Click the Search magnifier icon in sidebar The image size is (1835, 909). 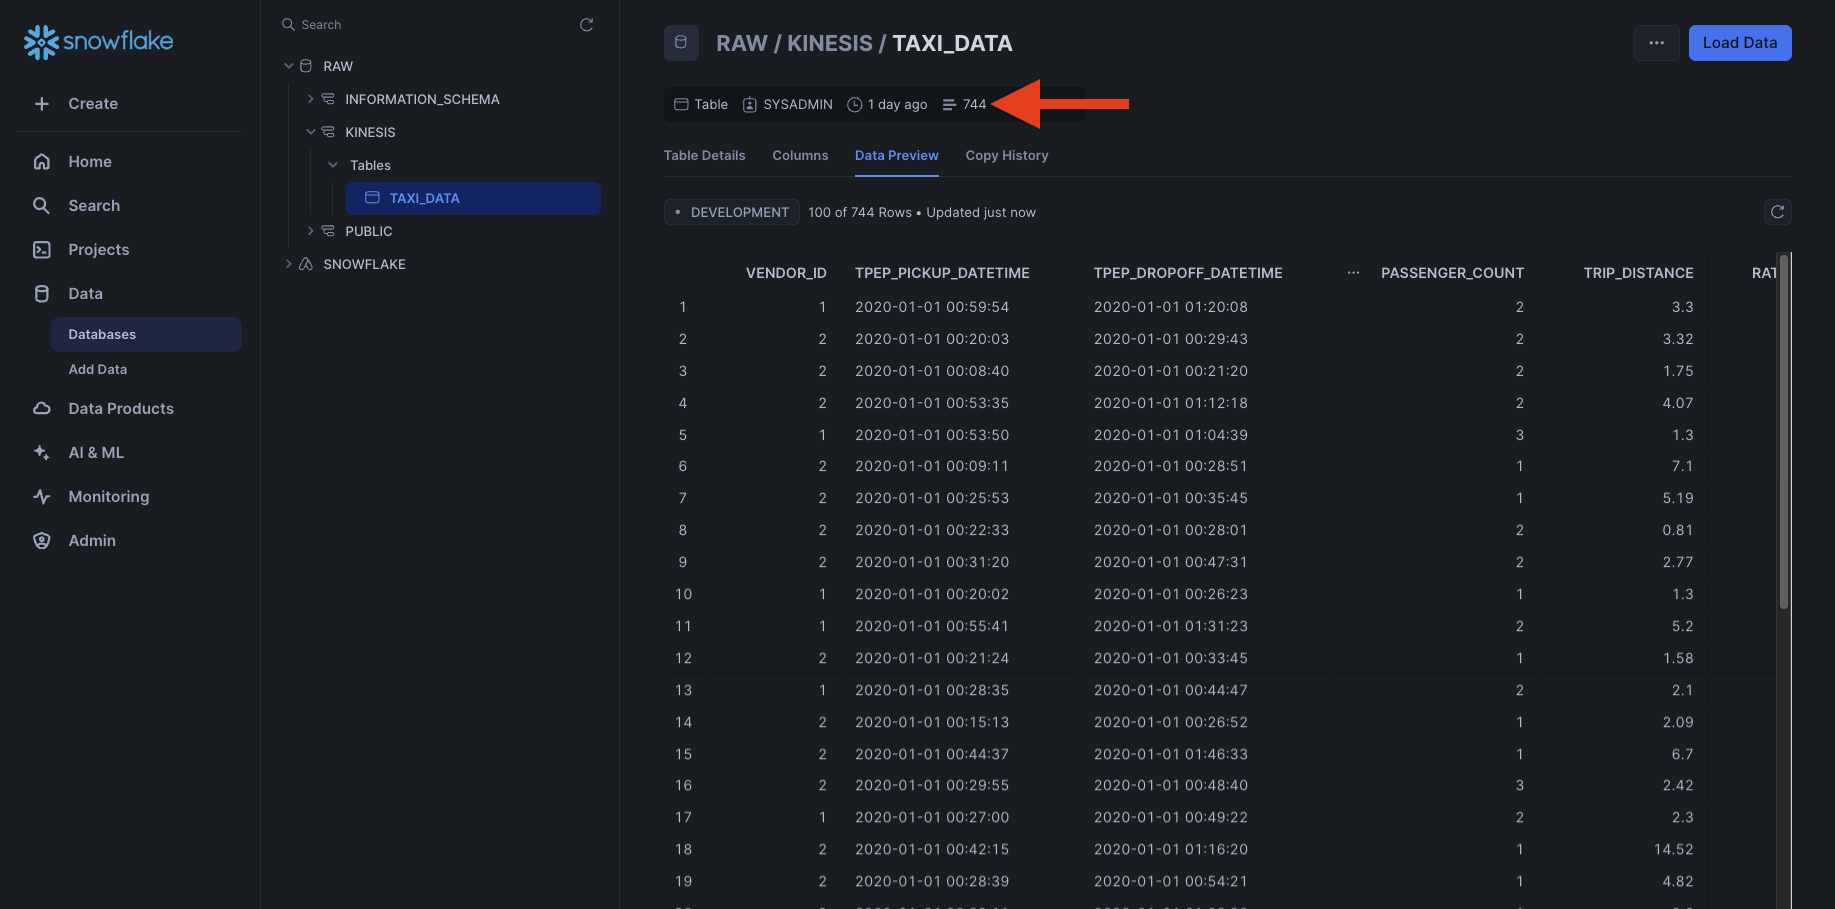click(41, 205)
